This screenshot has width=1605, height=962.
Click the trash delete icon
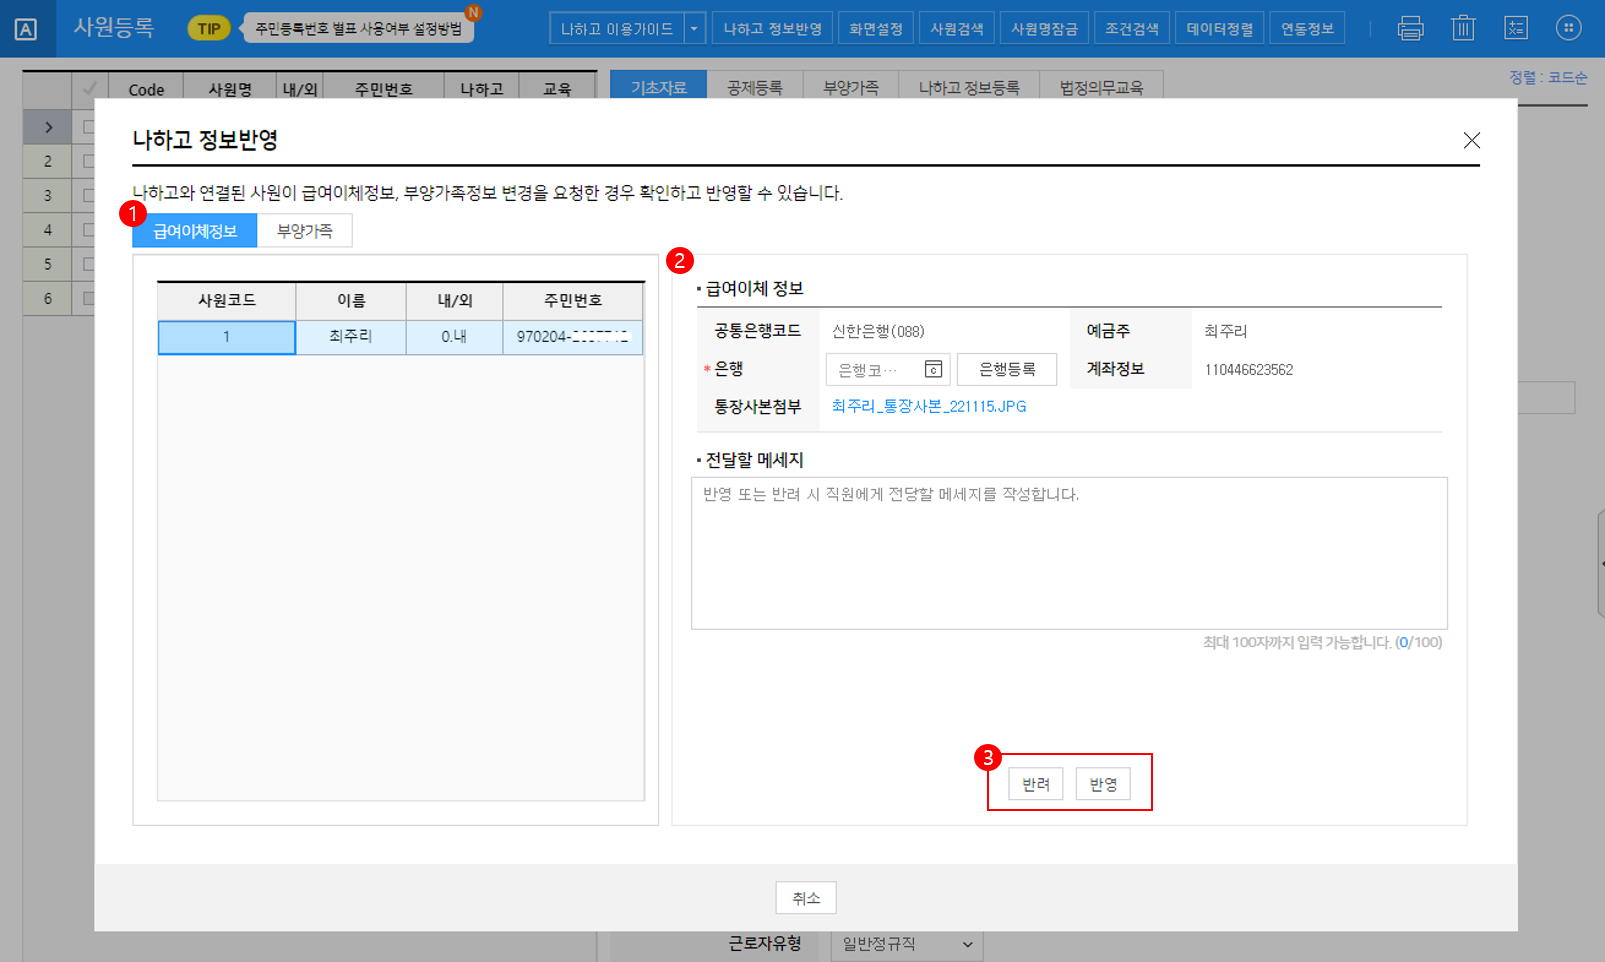tap(1463, 28)
